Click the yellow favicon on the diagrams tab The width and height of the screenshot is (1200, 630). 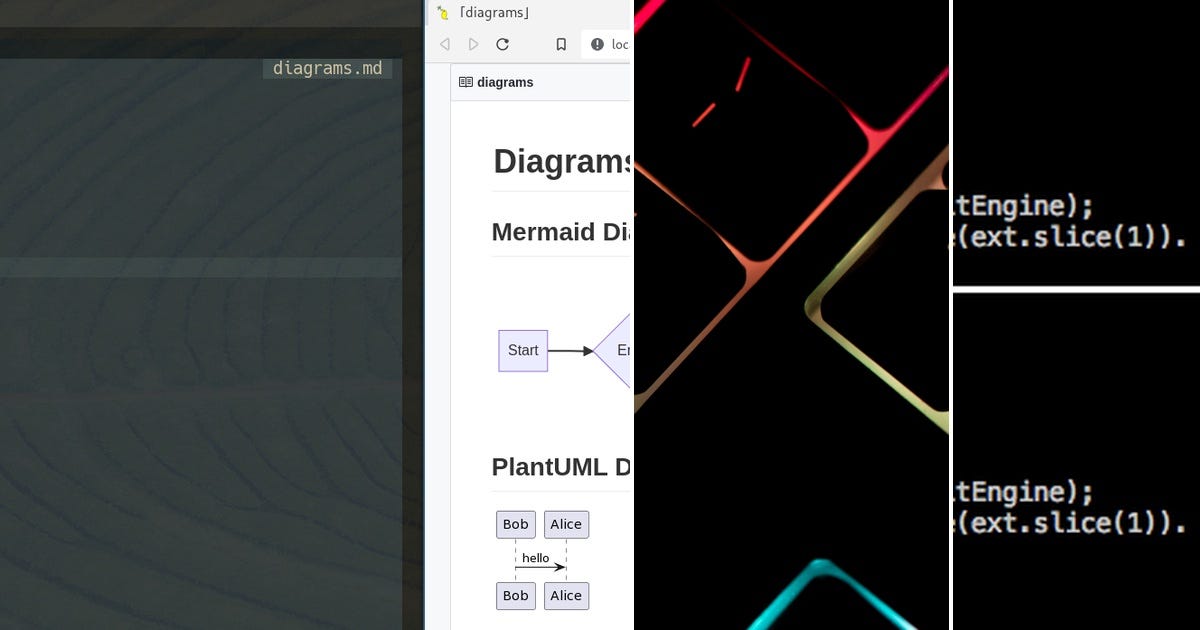coord(443,12)
